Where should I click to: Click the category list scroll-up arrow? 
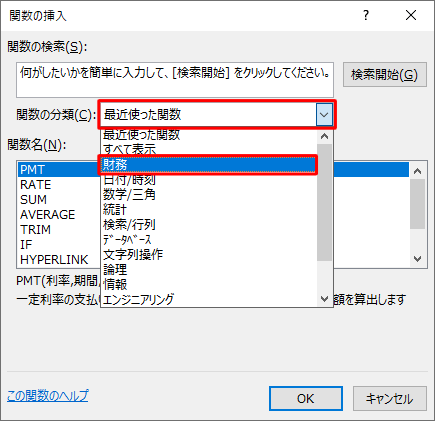pos(324,136)
